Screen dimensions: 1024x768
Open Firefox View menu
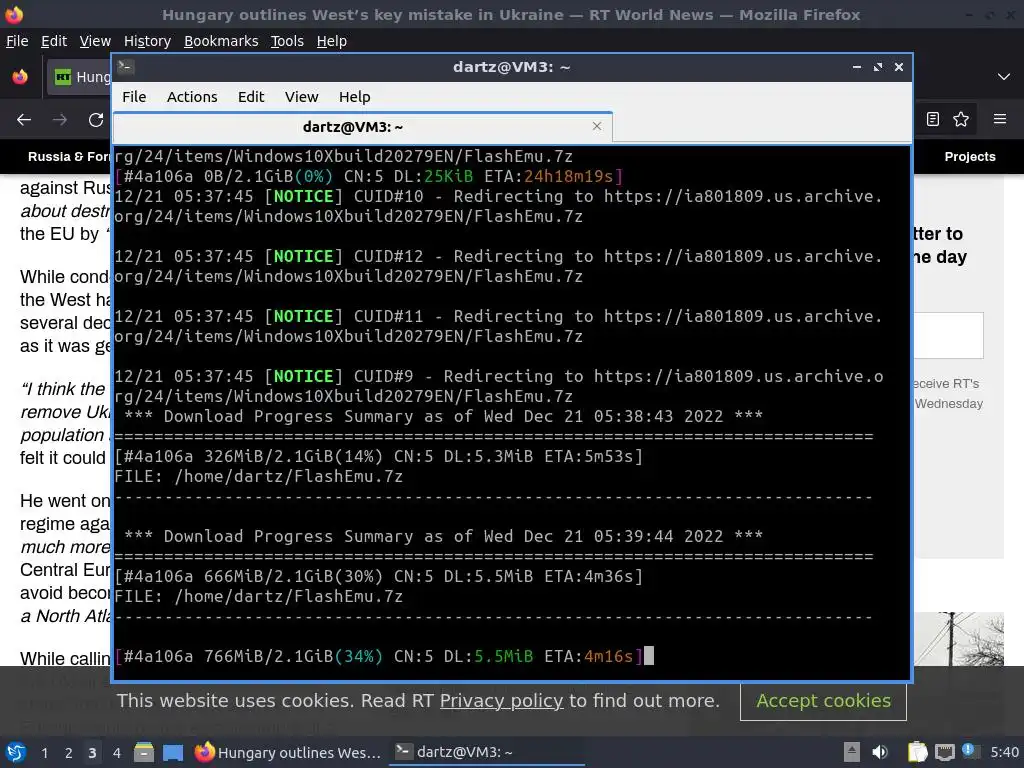tap(95, 40)
